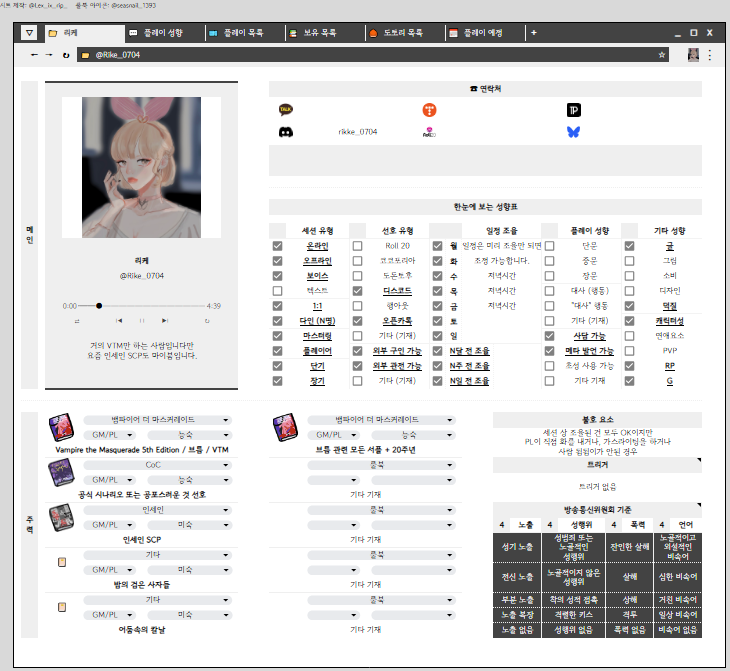Click the next track icon
Image resolution: width=730 pixels, height=671 pixels.
pyautogui.click(x=165, y=321)
